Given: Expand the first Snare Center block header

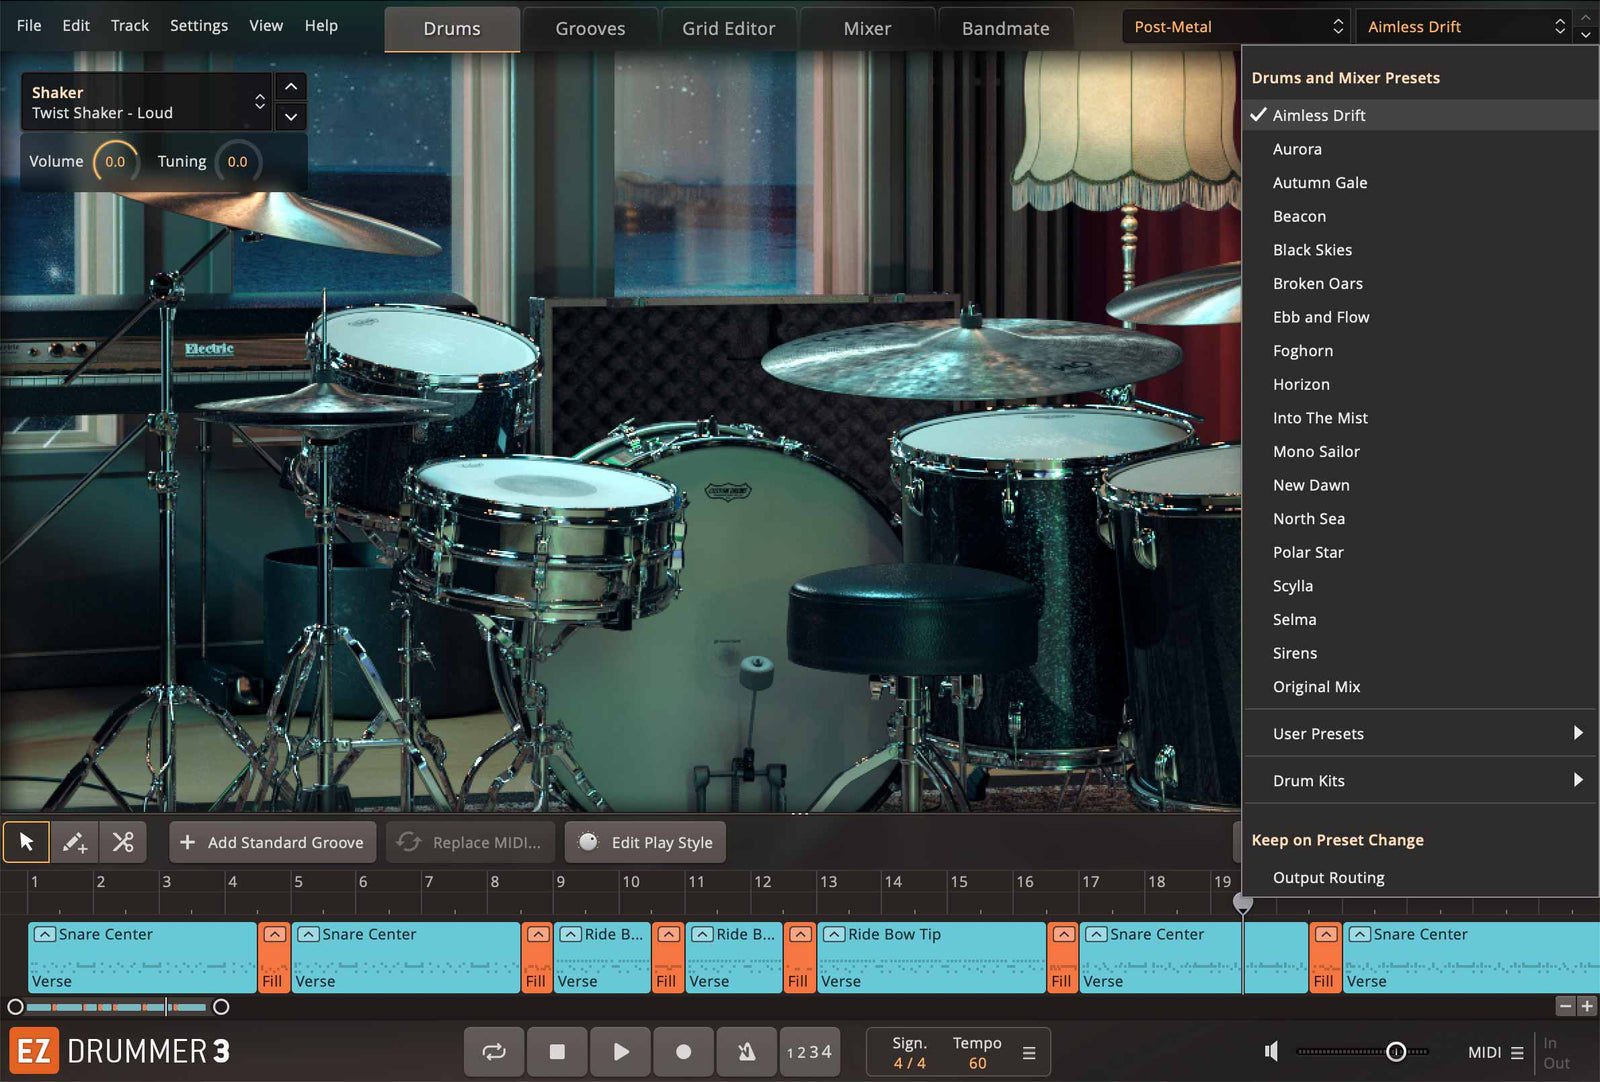Looking at the screenshot, I should coord(45,934).
